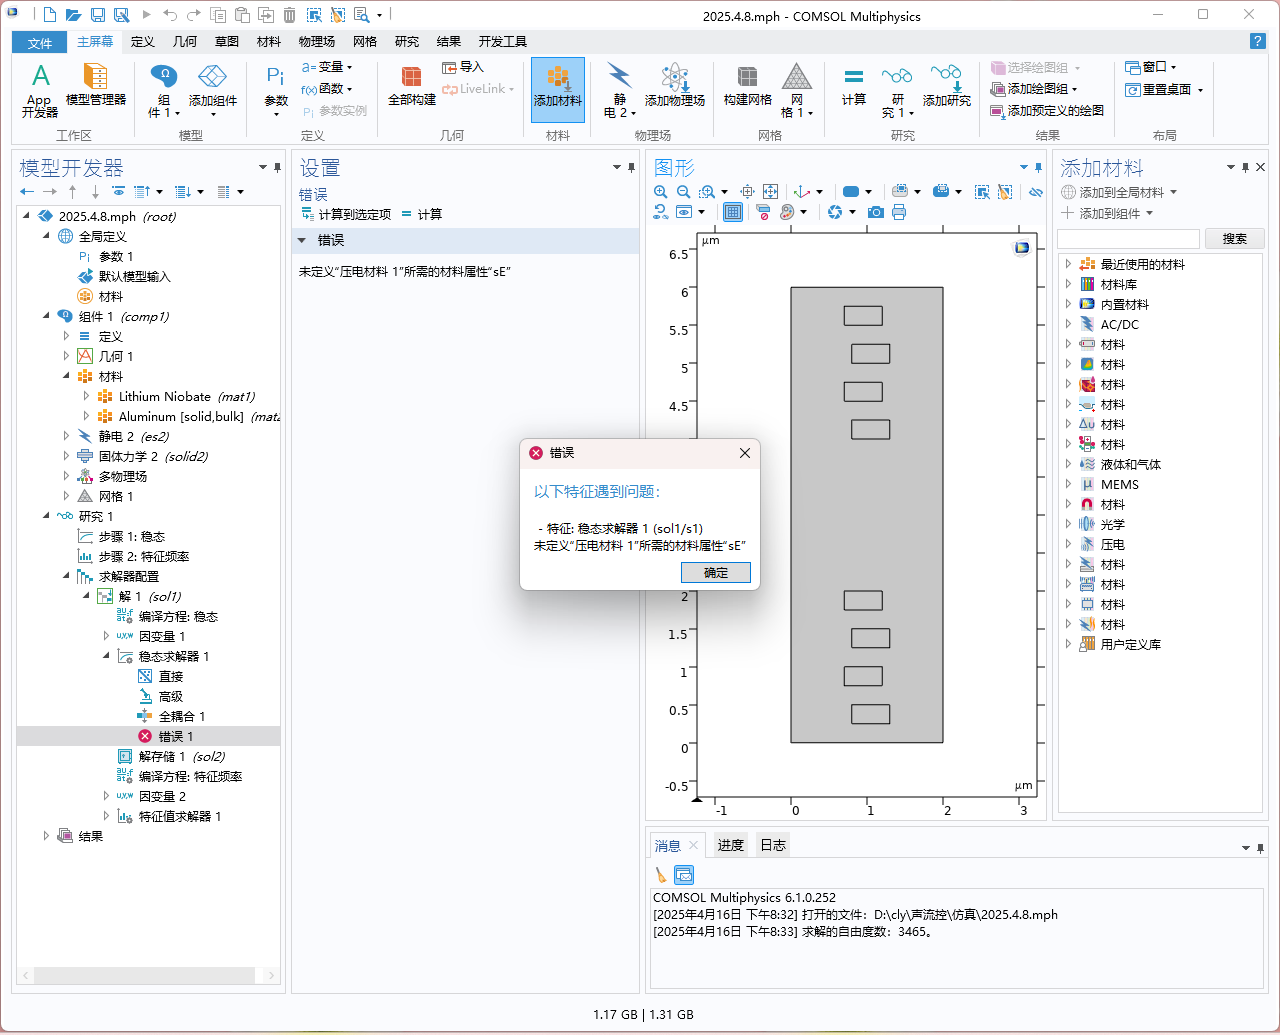
Task: Toggle the pin on the 图形 panel
Action: [x=1038, y=168]
